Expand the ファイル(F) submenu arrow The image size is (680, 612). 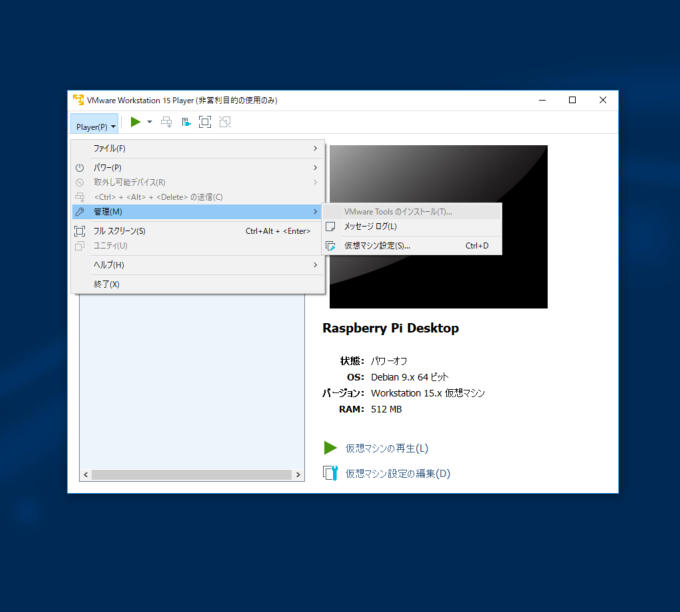tap(315, 148)
